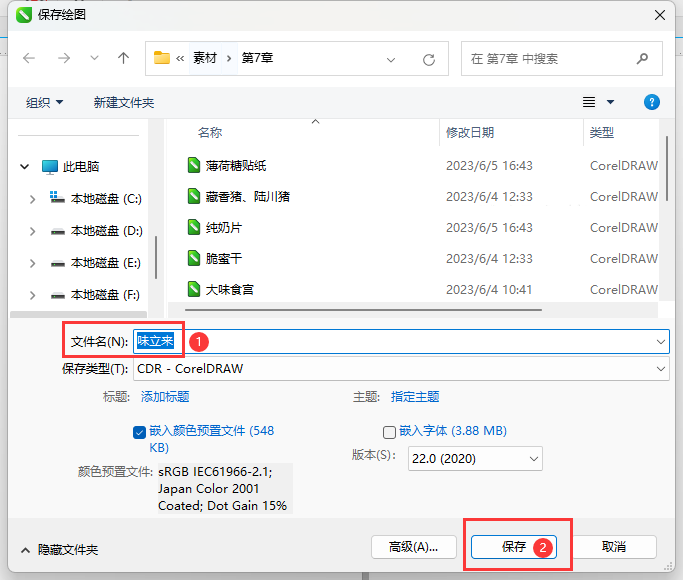
Task: Expand the address bar history dropdown
Action: click(391, 59)
